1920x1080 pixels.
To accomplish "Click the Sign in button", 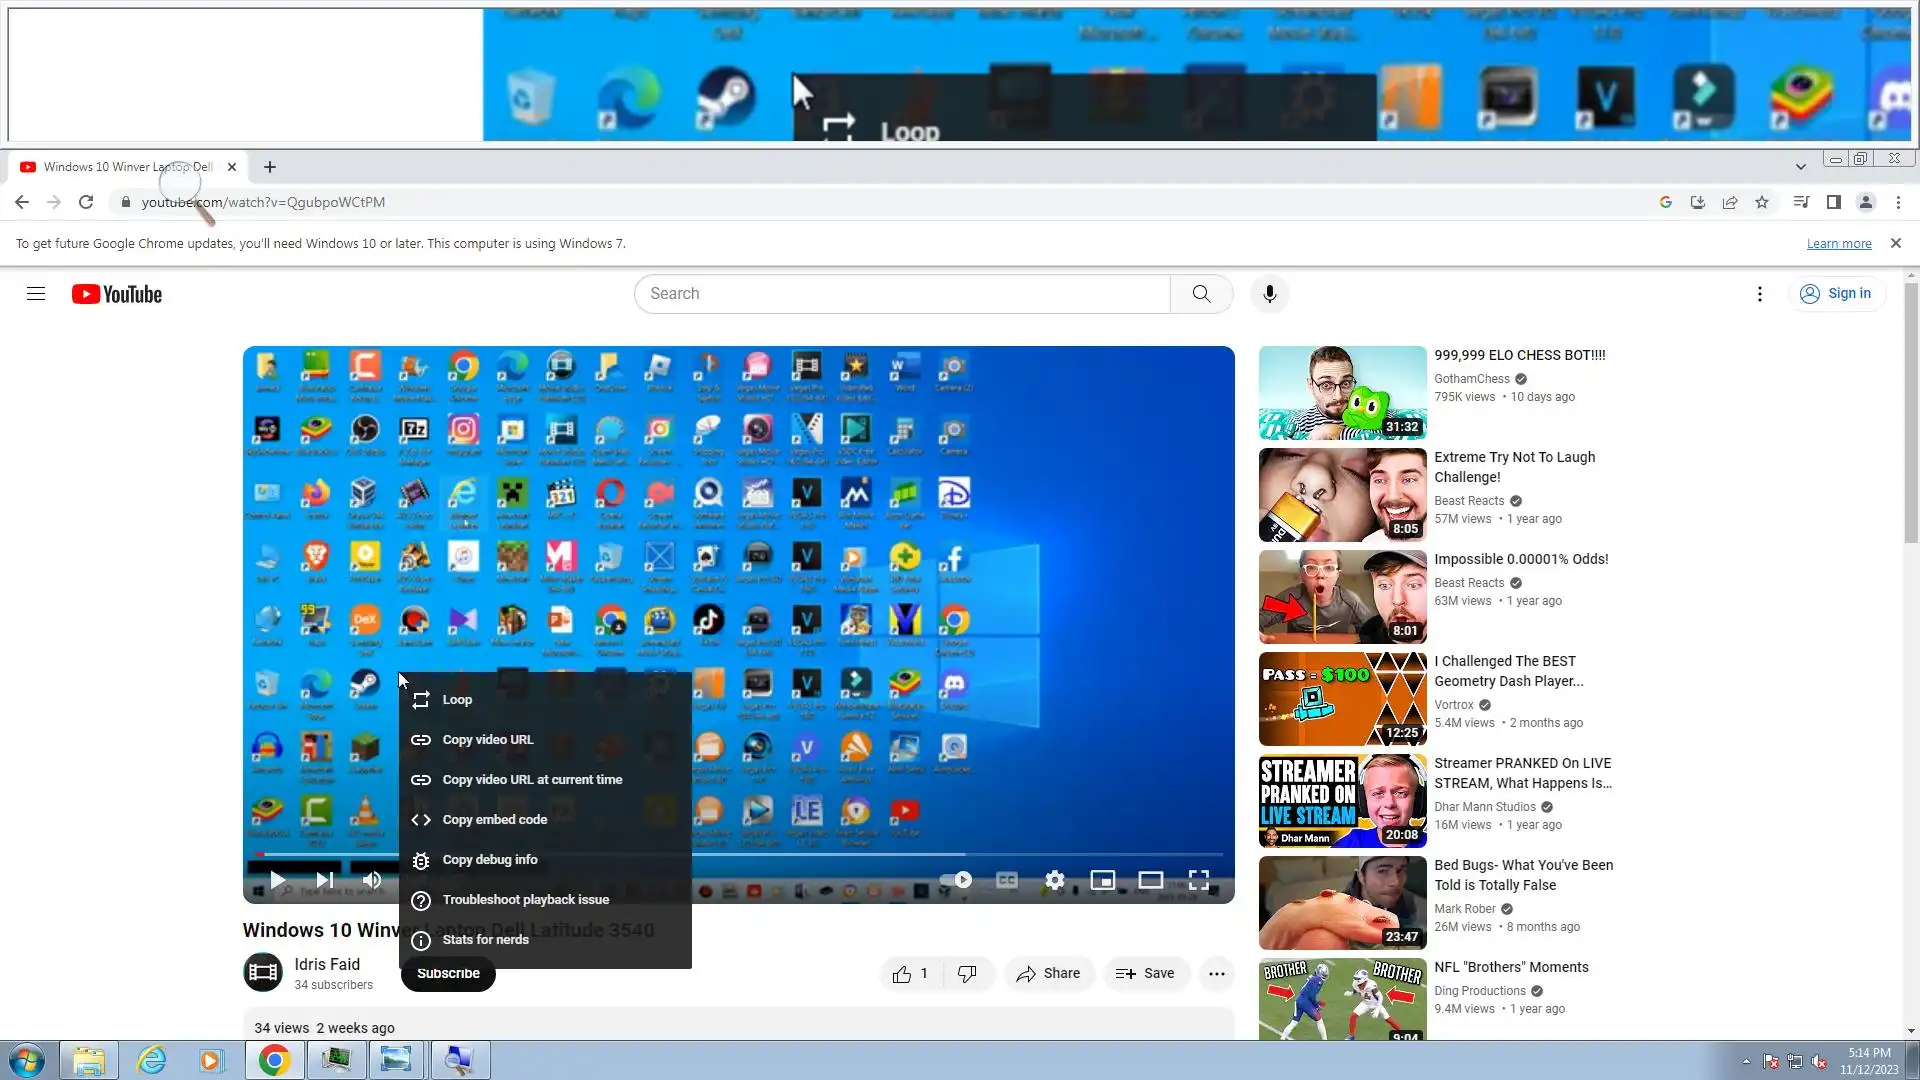I will 1836,294.
